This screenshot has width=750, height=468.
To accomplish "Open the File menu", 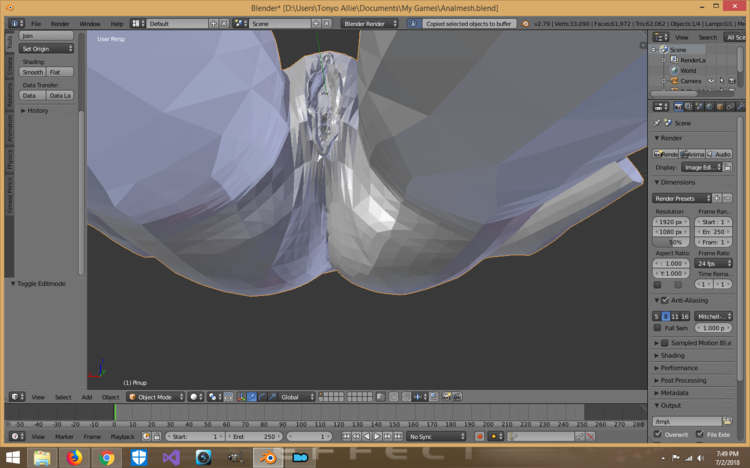I will (x=36, y=23).
